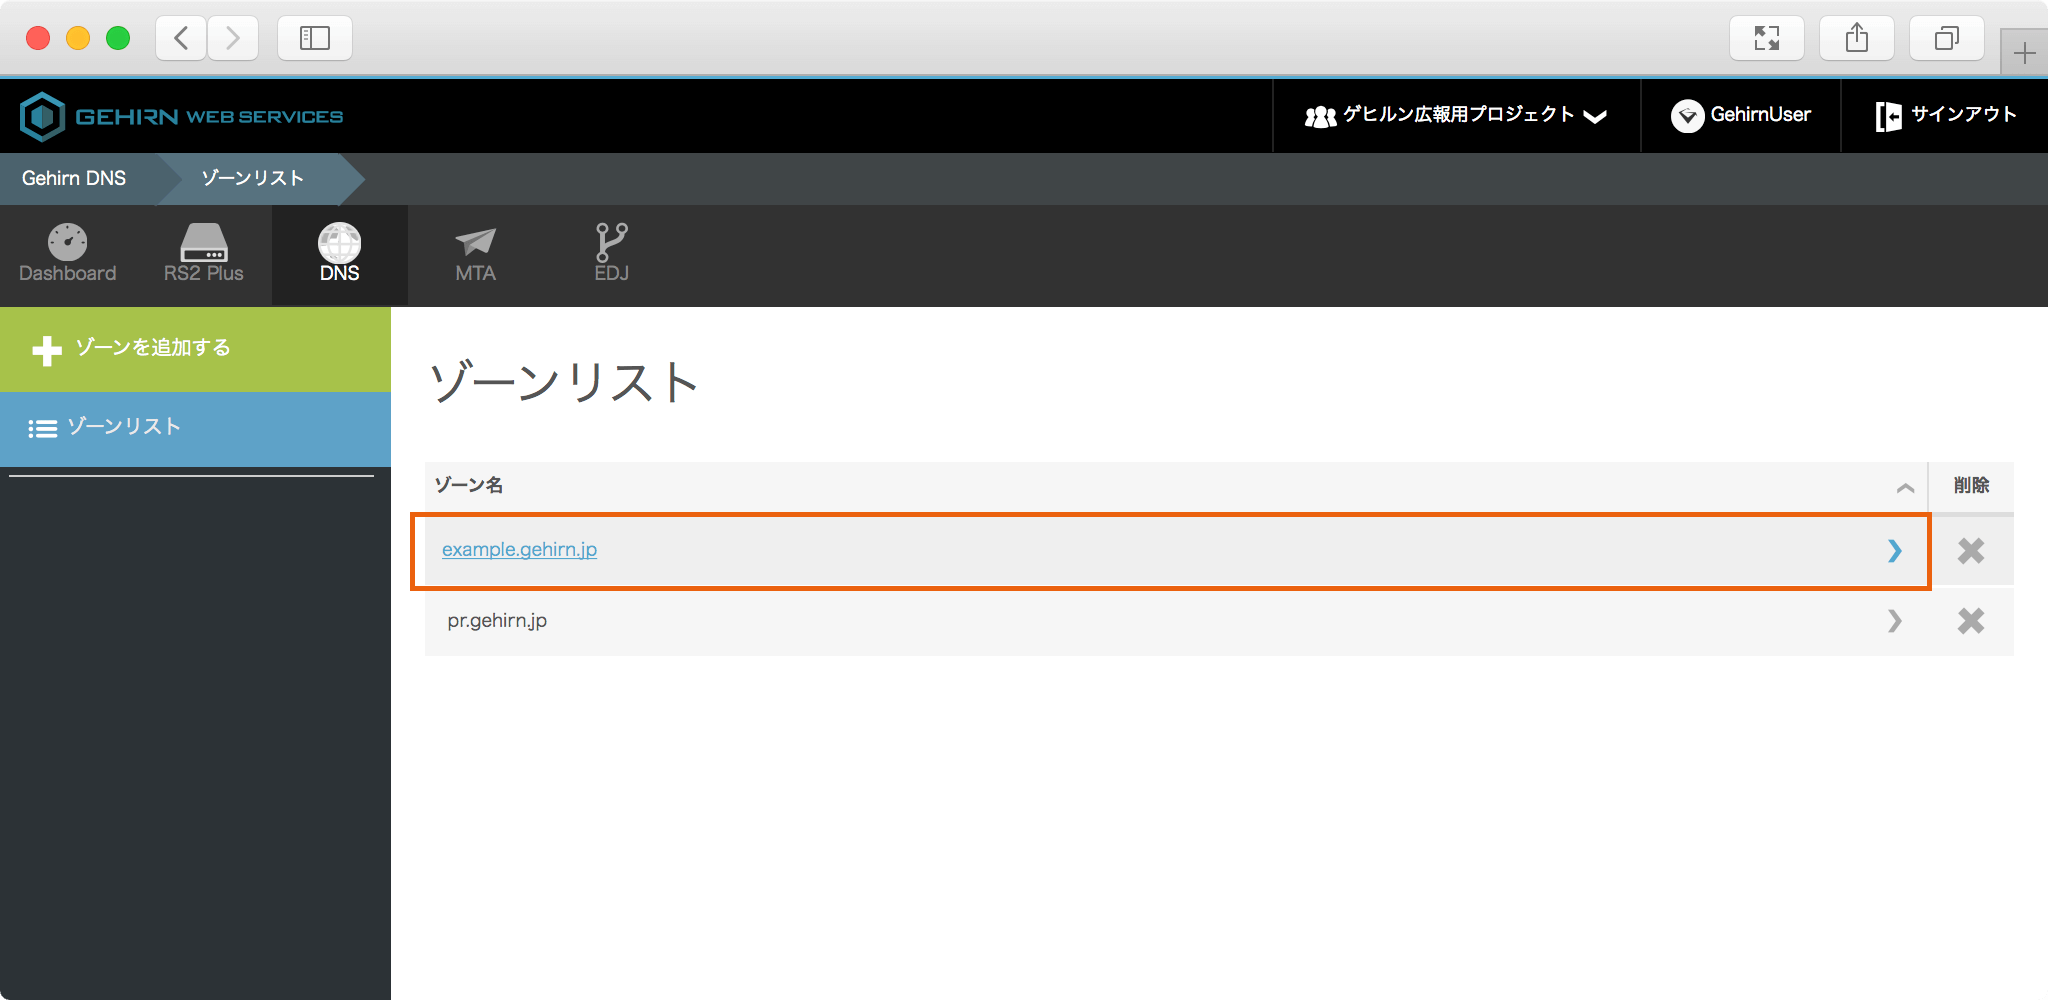Delete the example.gehirn.jp zone with X
Image resolution: width=2048 pixels, height=1000 pixels.
tap(1970, 550)
